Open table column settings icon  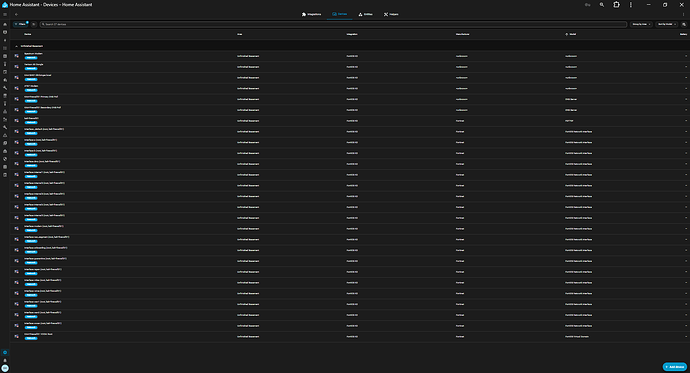coord(684,24)
